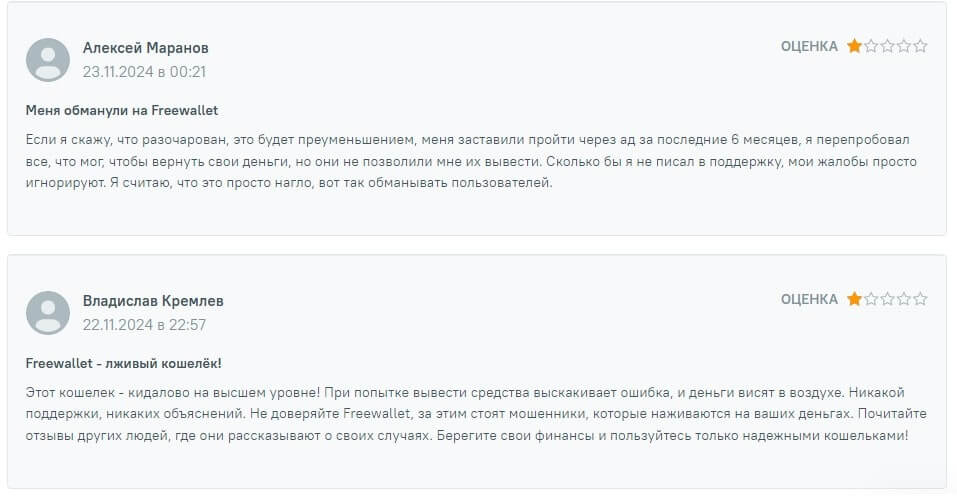
Task: Open the review titled "Freewallet - лживый кошелёк!"
Action: (x=124, y=363)
